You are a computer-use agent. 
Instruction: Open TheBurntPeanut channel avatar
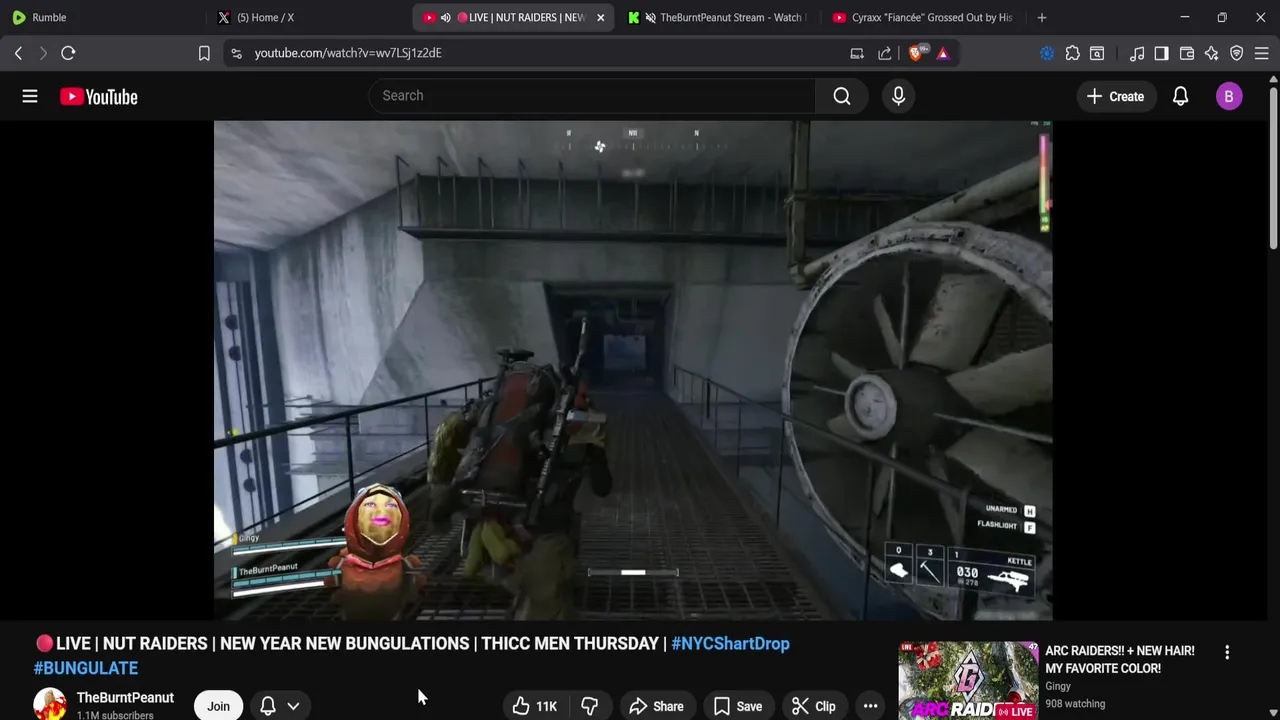pyautogui.click(x=50, y=704)
